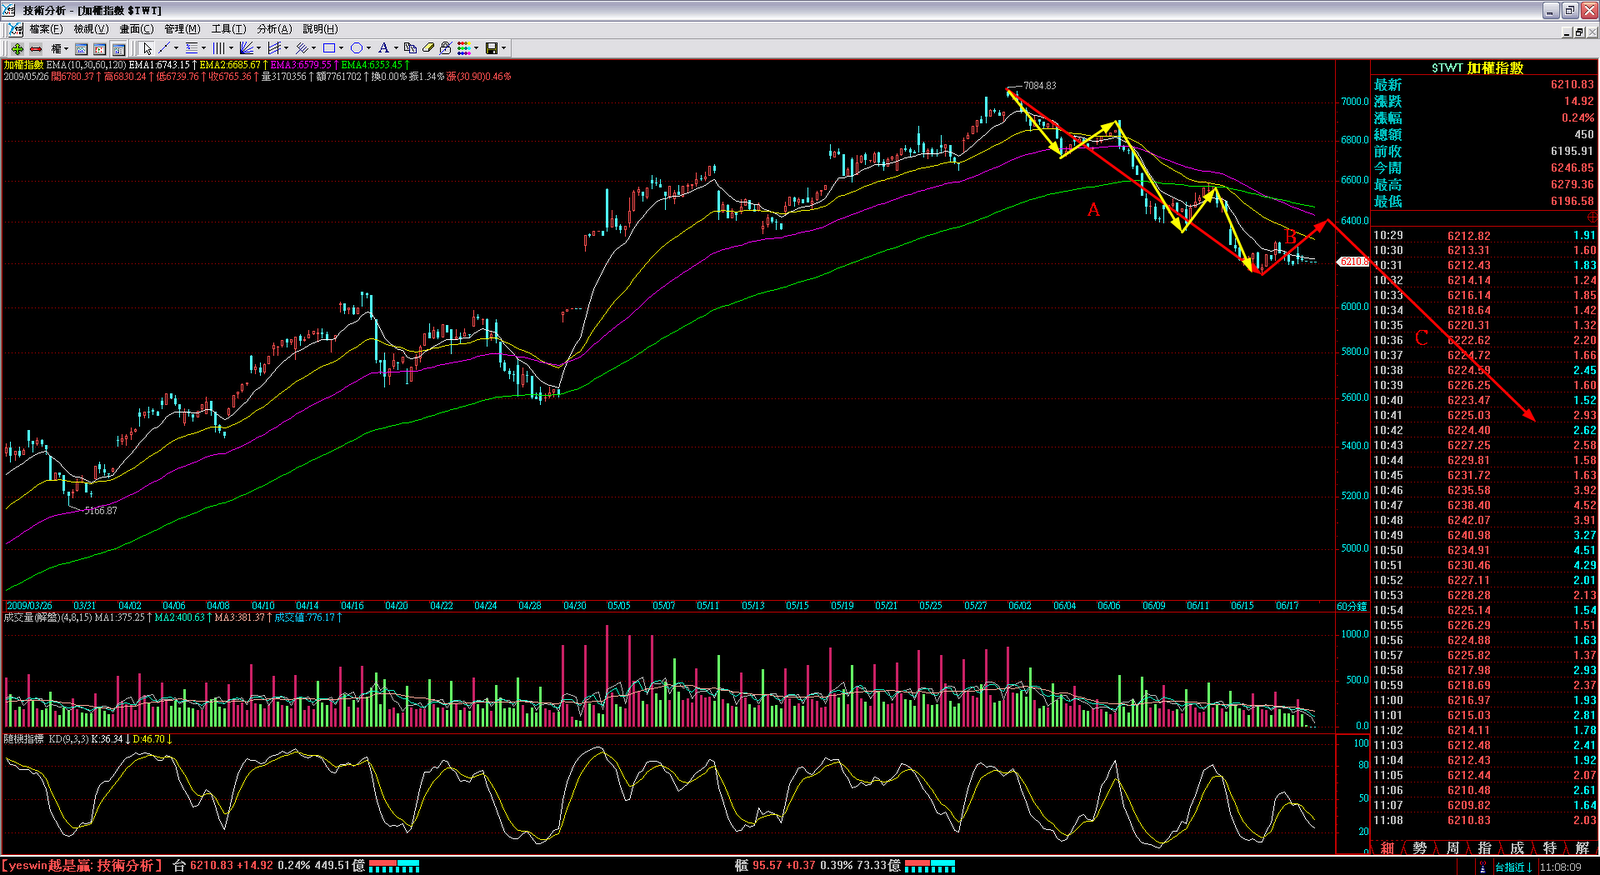1600x875 pixels.
Task: Expand the fan lines dropdown arrow
Action: pos(258,48)
